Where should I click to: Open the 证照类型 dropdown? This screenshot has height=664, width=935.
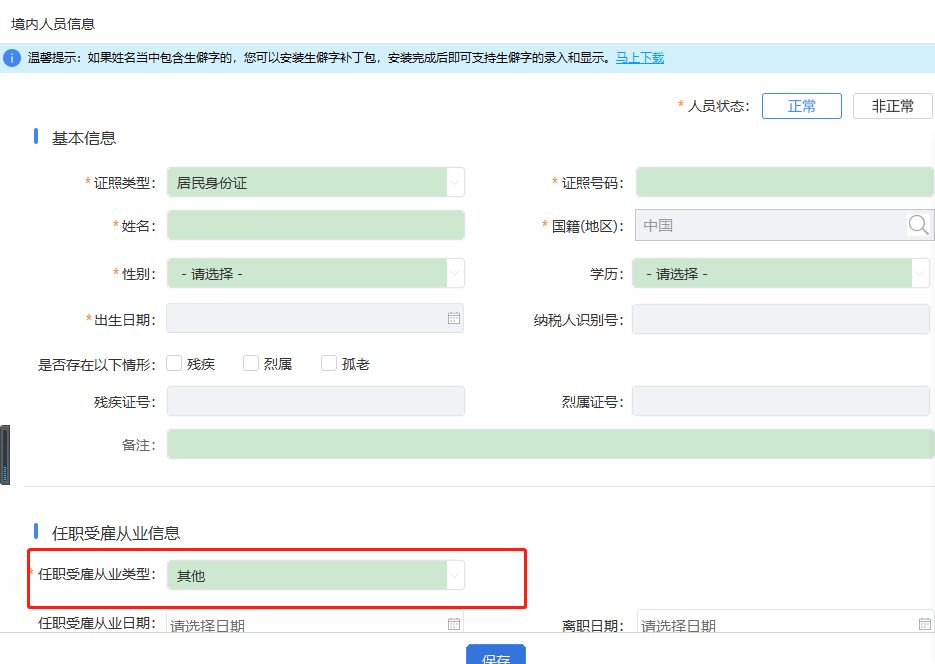(454, 182)
